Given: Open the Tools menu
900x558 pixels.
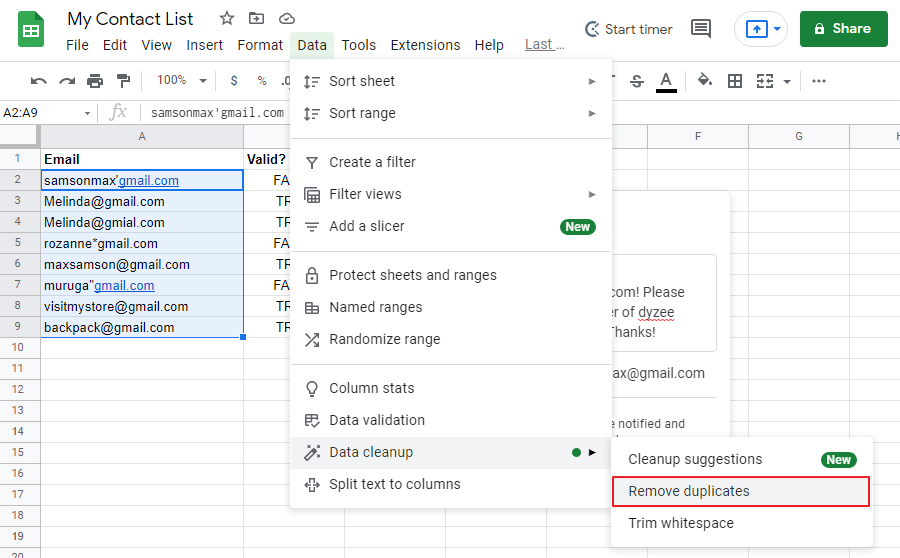Looking at the screenshot, I should [x=359, y=45].
